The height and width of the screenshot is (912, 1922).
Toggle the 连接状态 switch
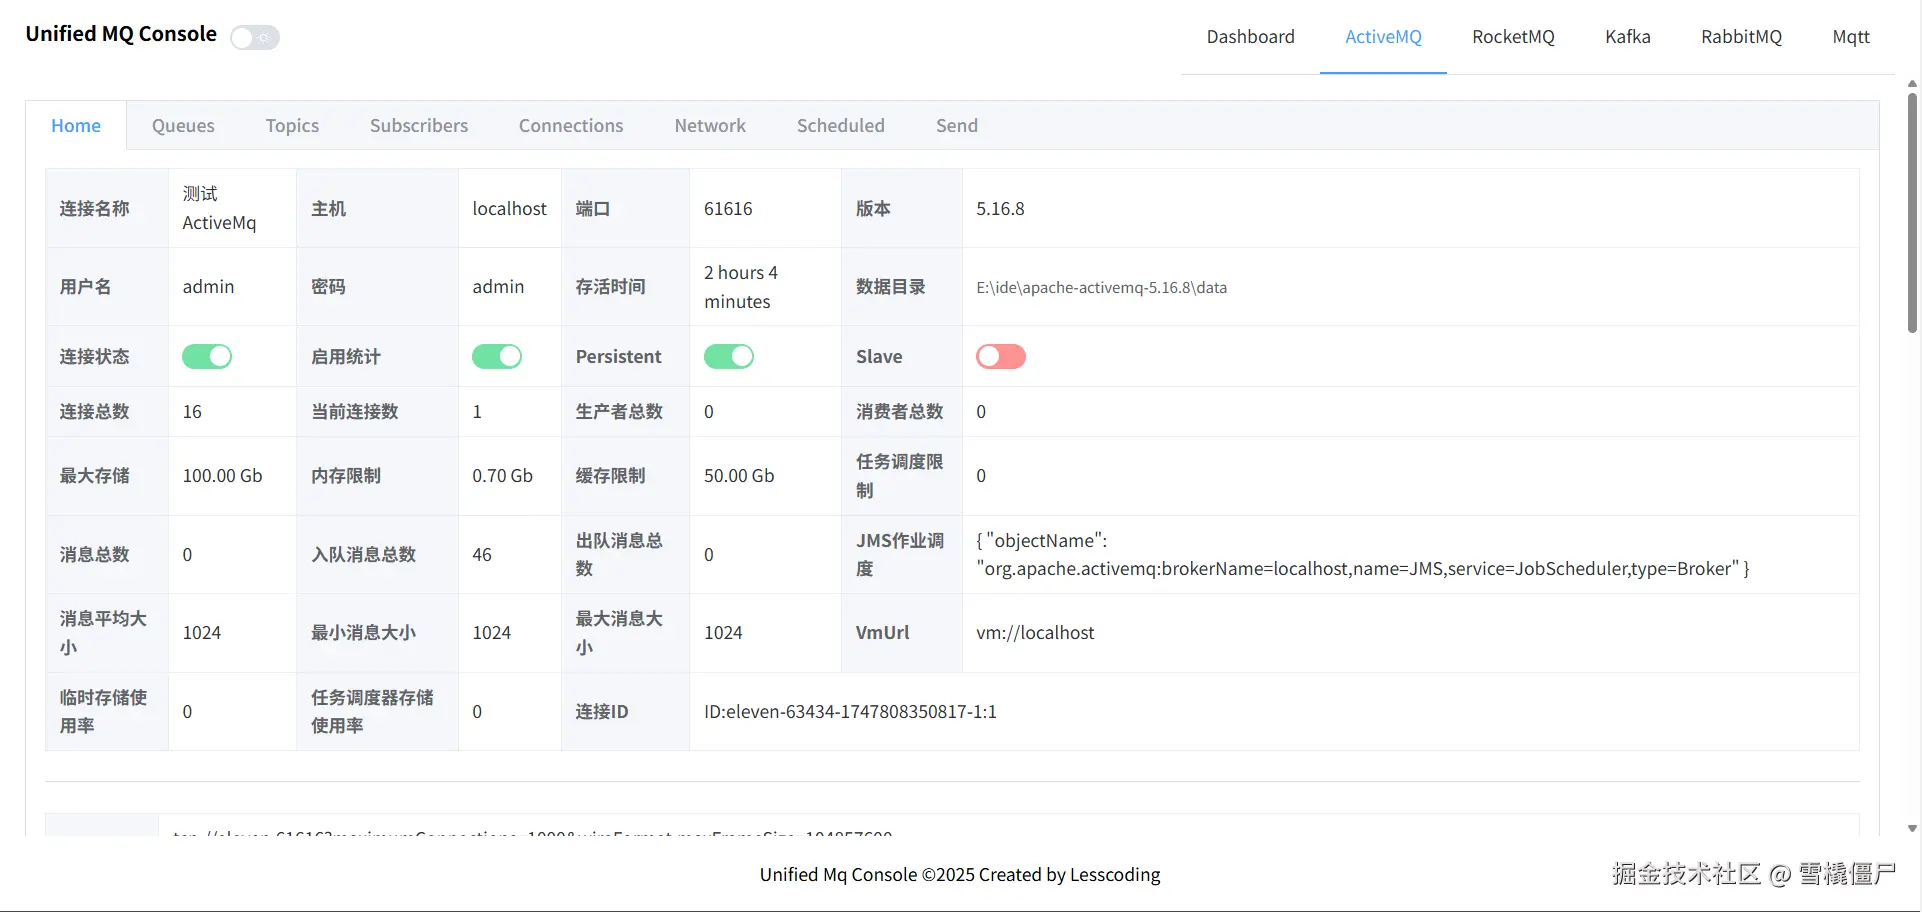(207, 357)
